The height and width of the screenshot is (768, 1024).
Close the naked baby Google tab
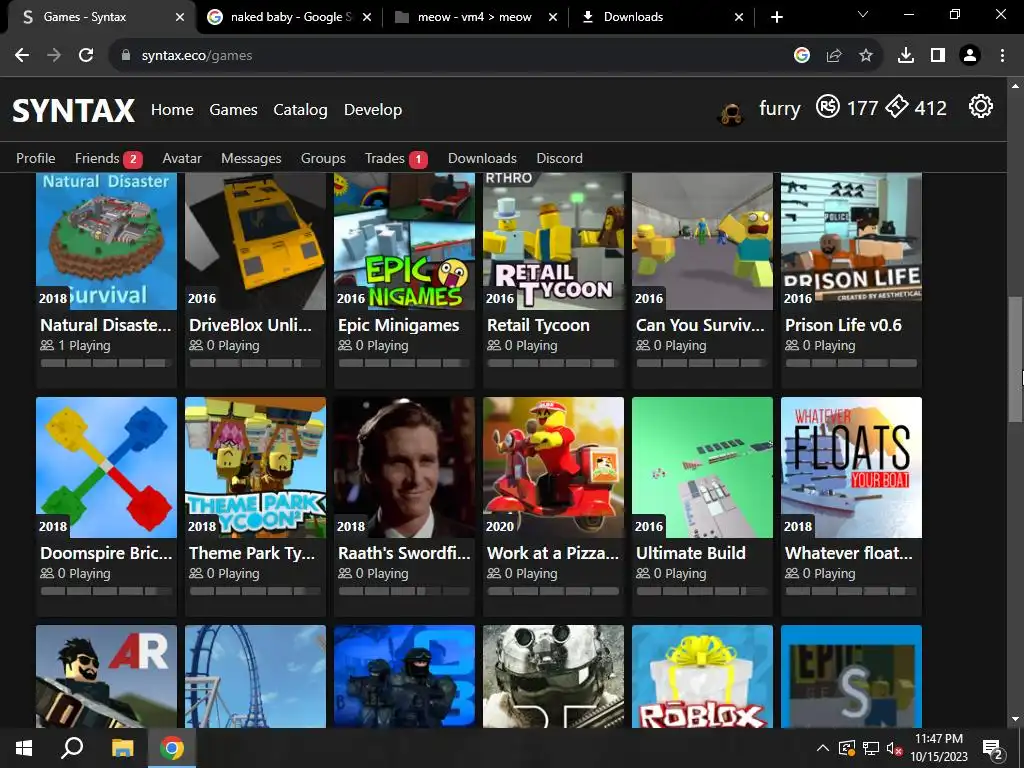tap(367, 17)
